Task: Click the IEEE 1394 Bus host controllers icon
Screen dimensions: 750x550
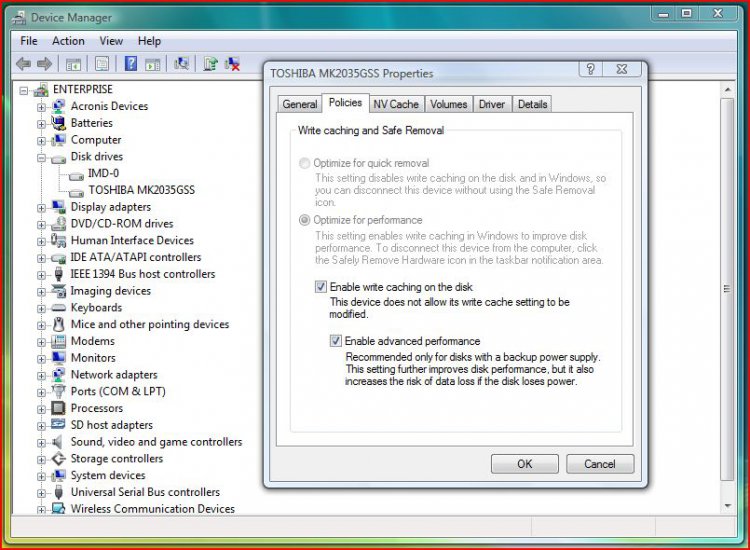Action: 58,274
